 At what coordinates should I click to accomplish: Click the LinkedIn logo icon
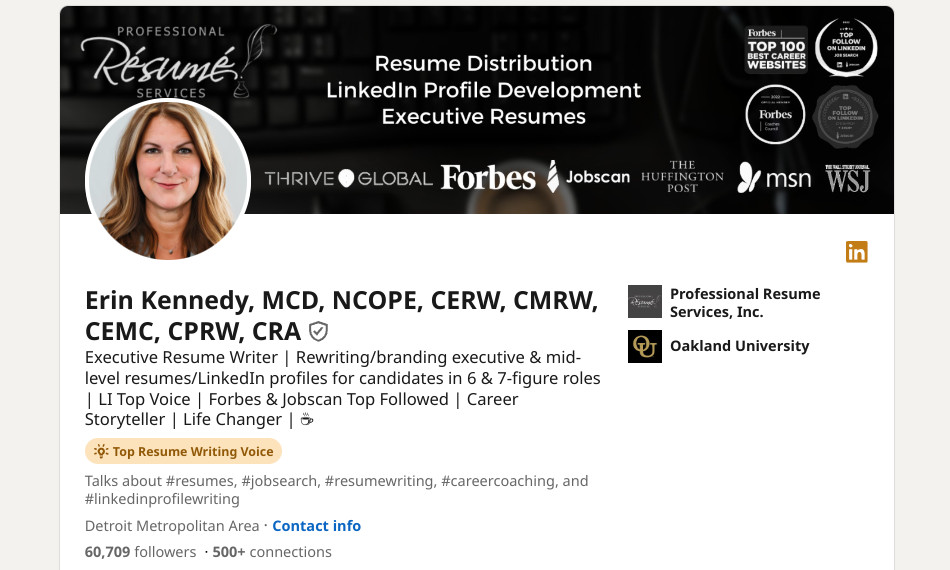click(856, 252)
